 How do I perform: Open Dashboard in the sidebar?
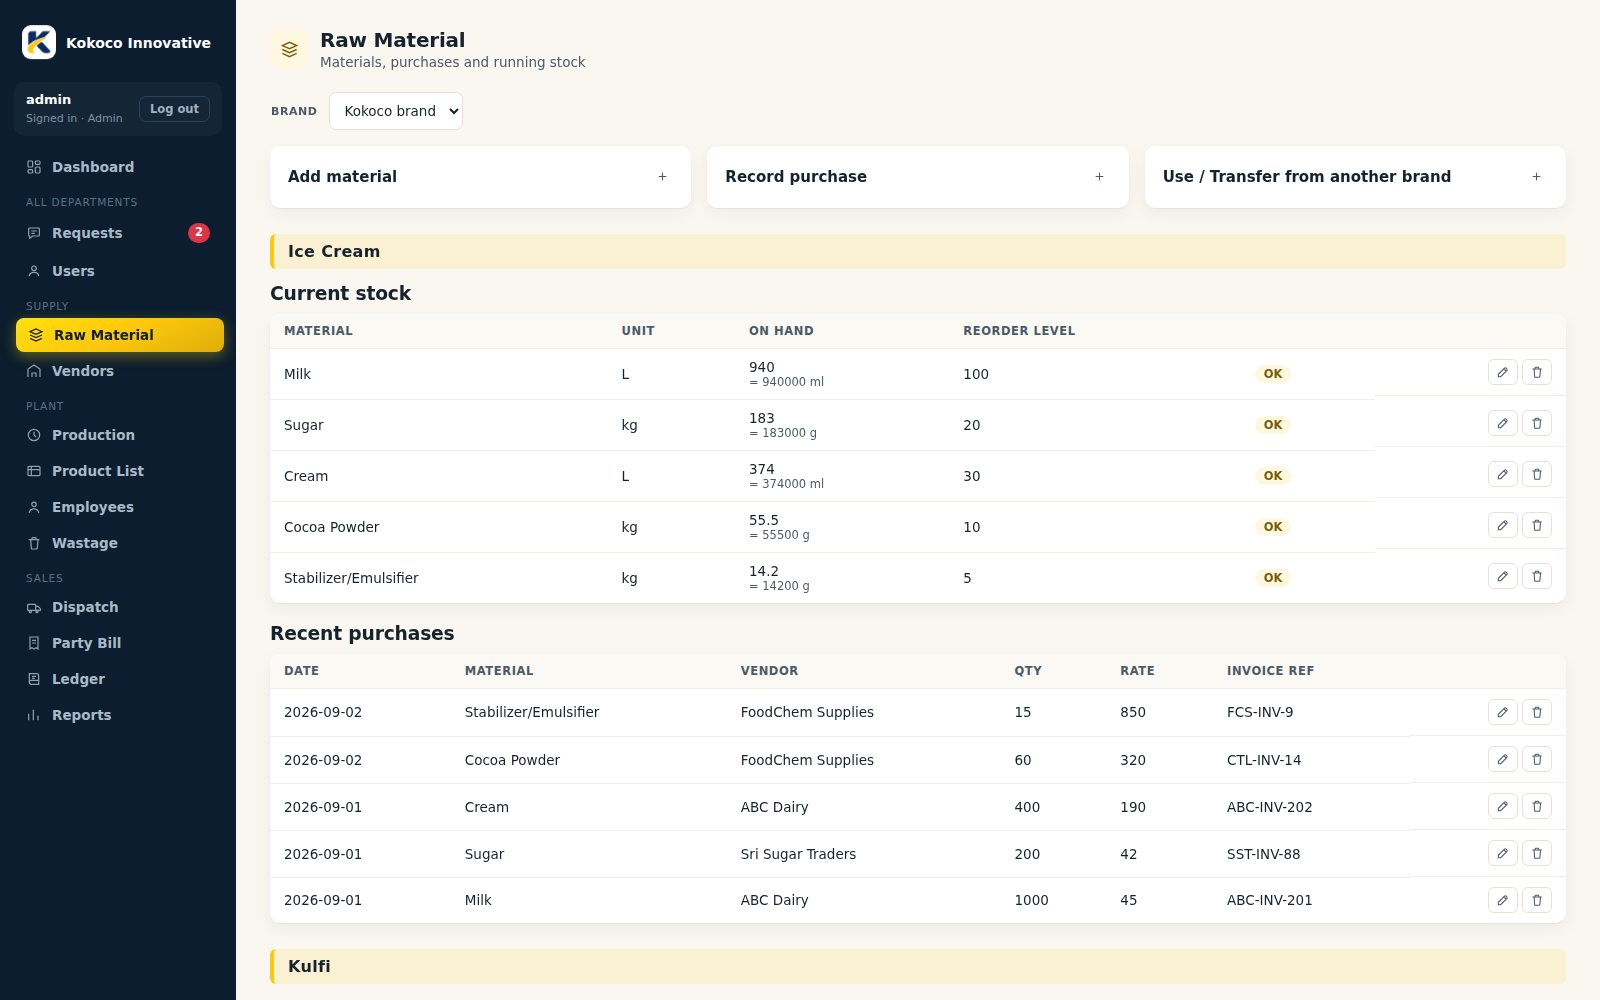point(118,167)
